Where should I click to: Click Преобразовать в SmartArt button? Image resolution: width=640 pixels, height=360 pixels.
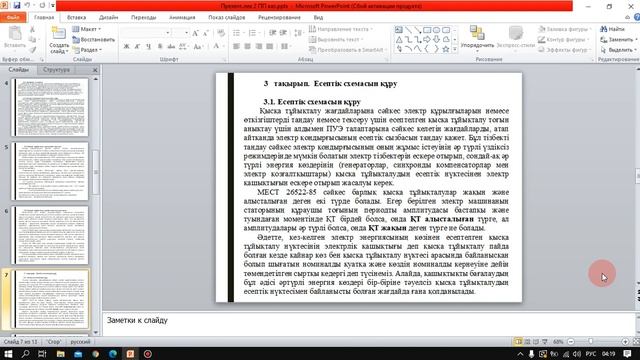(x=347, y=50)
